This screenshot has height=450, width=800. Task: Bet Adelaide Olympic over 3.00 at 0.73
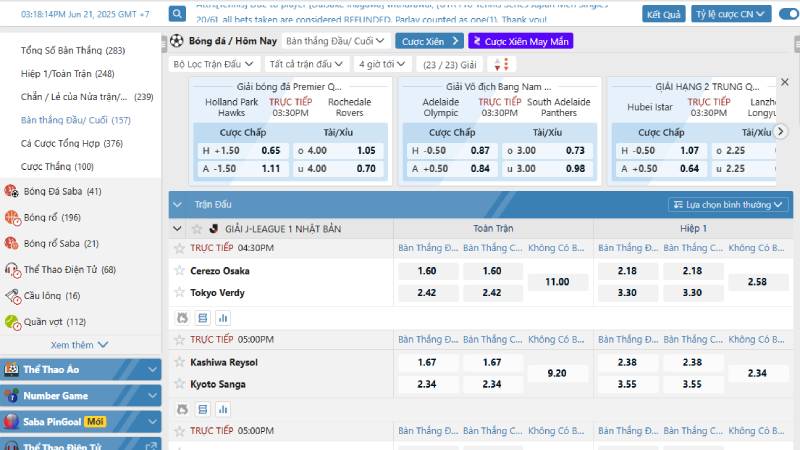[546, 151]
